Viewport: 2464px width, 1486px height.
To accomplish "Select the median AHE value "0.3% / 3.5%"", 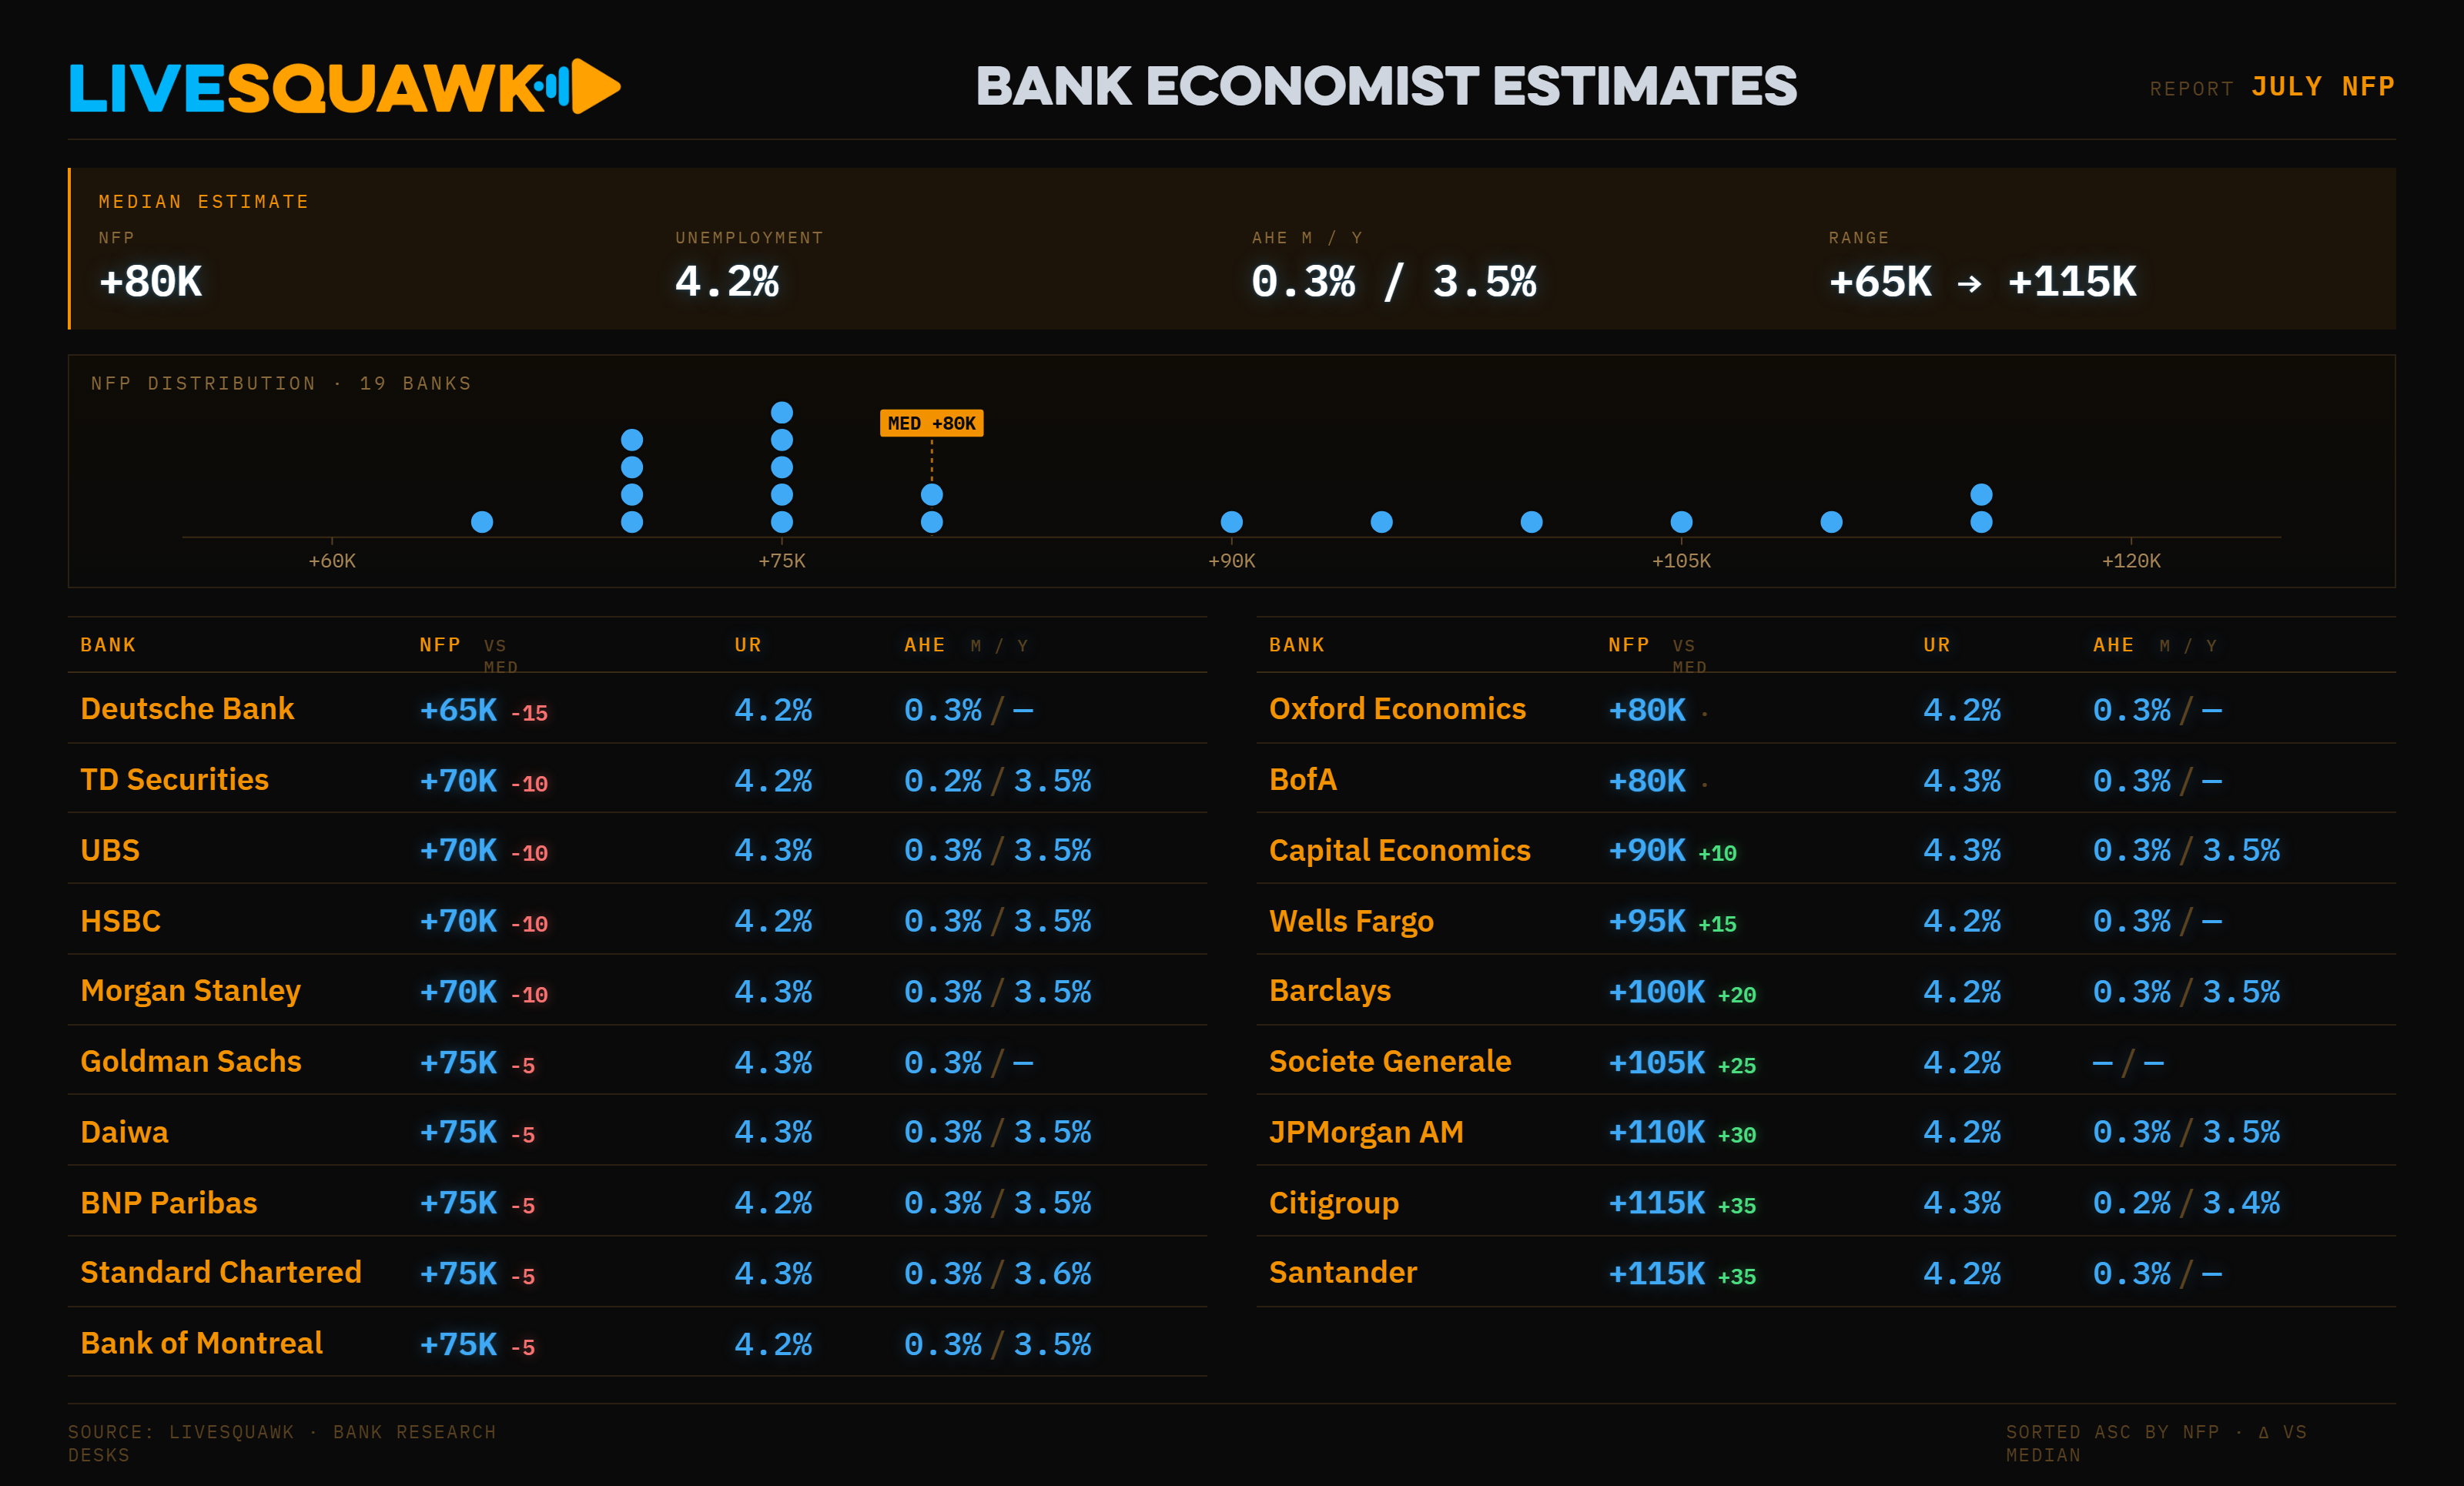I will [1394, 282].
